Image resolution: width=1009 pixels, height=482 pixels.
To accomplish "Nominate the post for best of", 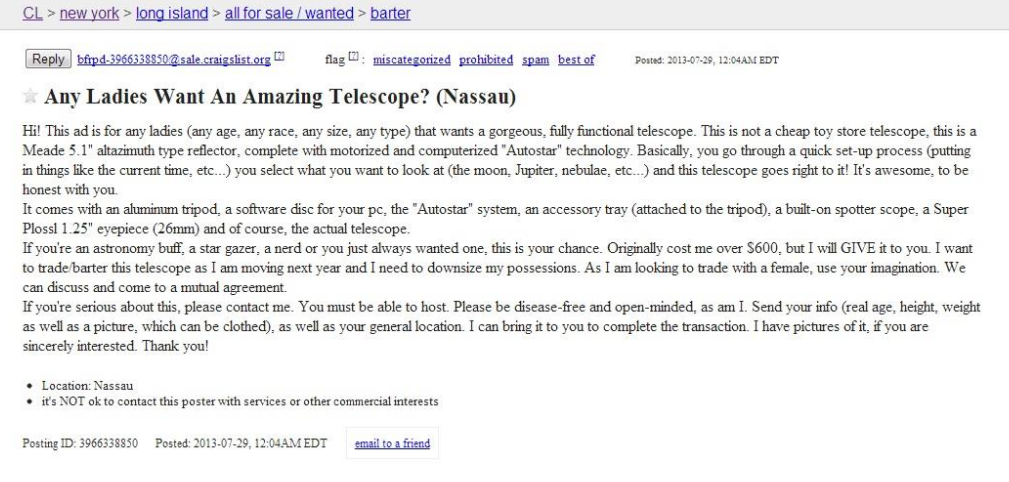I will click(576, 60).
